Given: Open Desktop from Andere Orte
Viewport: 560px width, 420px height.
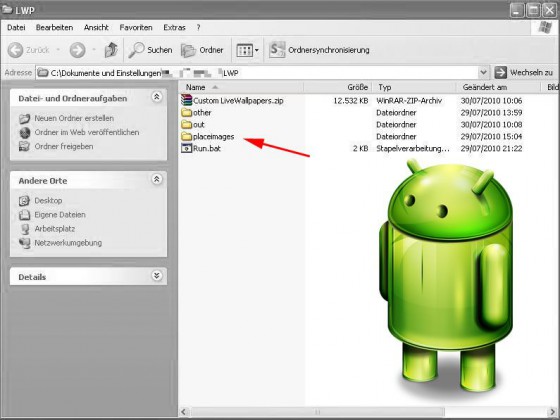Looking at the screenshot, I should click(x=48, y=200).
